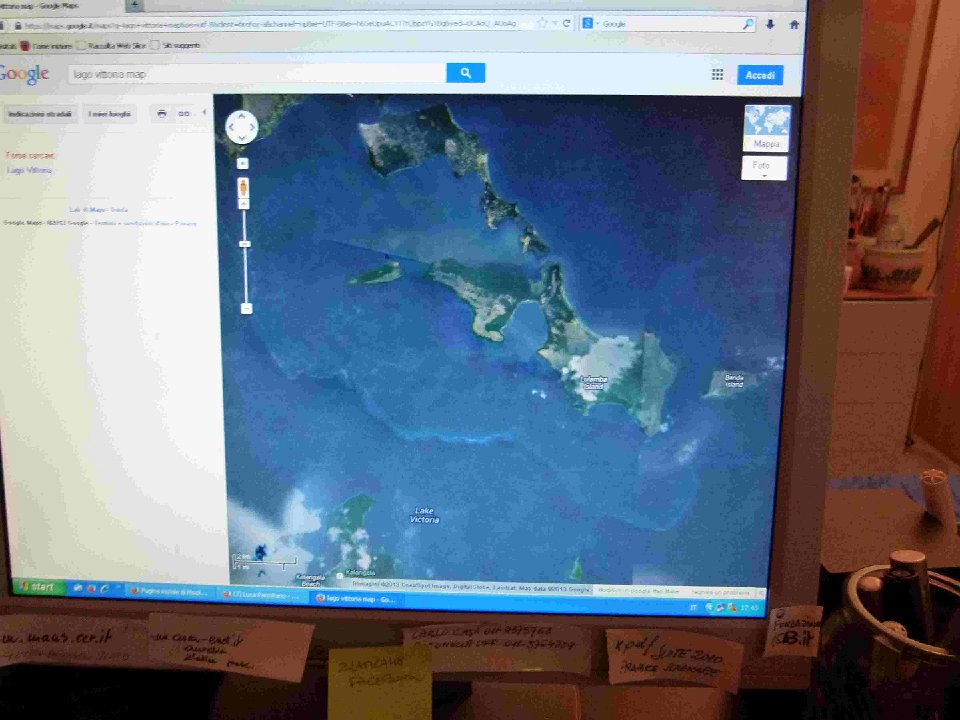
Task: Click the print icon in the sidebar
Action: click(162, 113)
